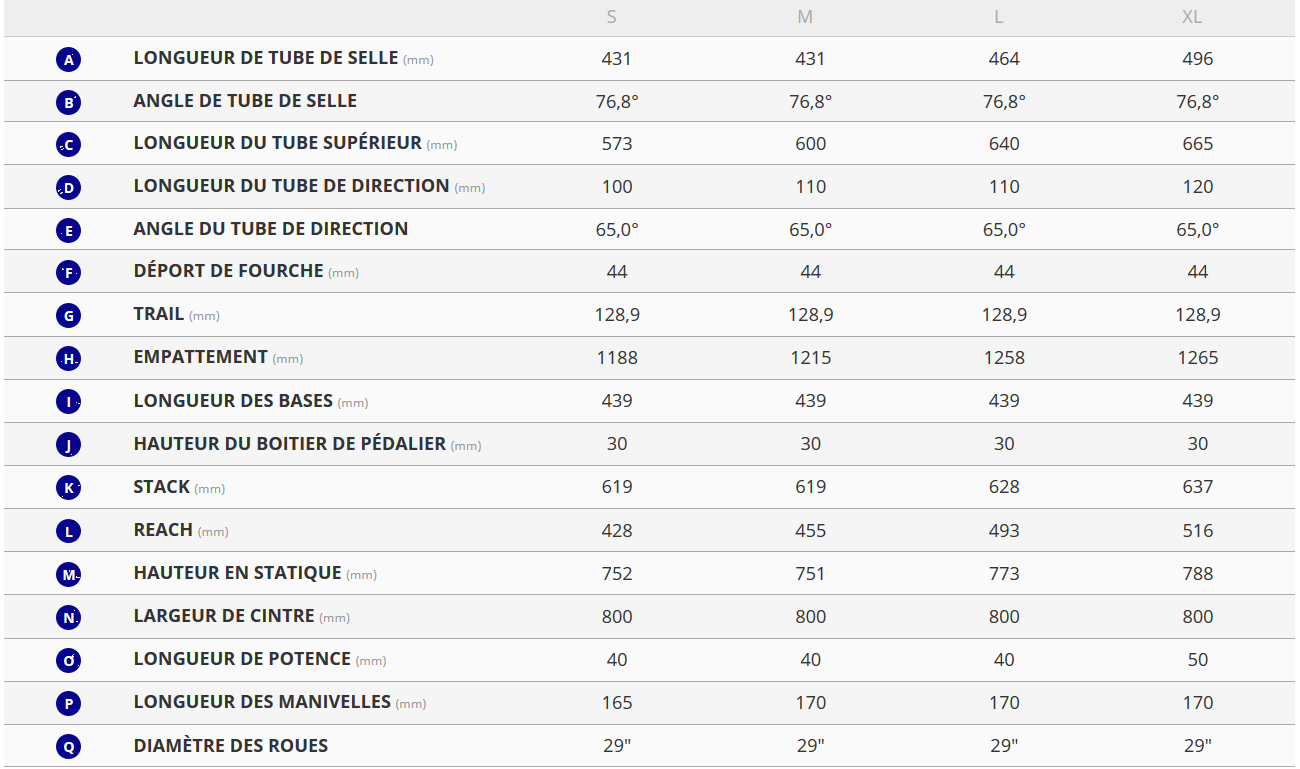Viewport: 1300px width, 769px height.
Task: Select the H marker for Empattement
Action: 68,359
